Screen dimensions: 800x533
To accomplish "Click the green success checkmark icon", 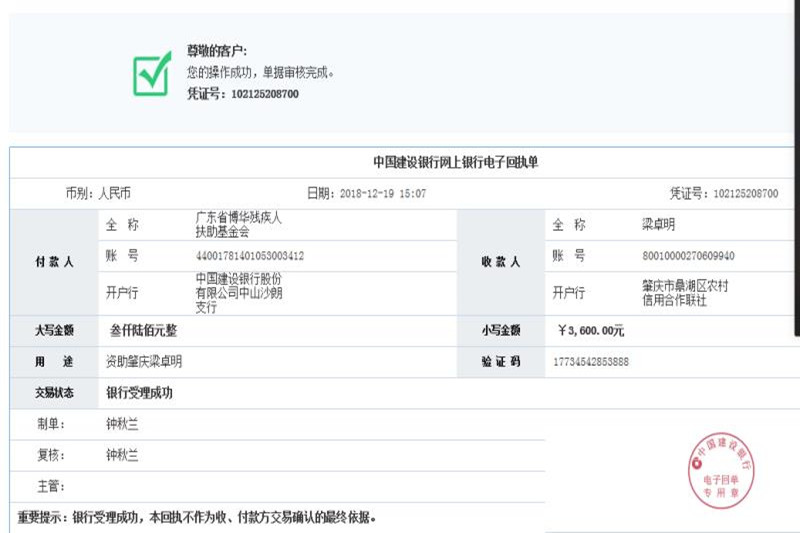I will click(x=152, y=73).
